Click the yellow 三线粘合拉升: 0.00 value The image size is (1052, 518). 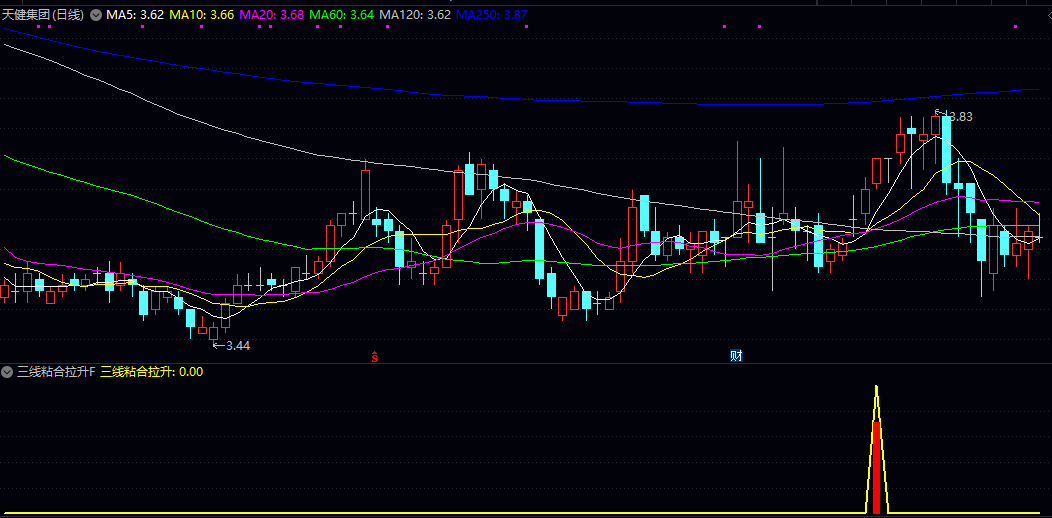(x=151, y=371)
